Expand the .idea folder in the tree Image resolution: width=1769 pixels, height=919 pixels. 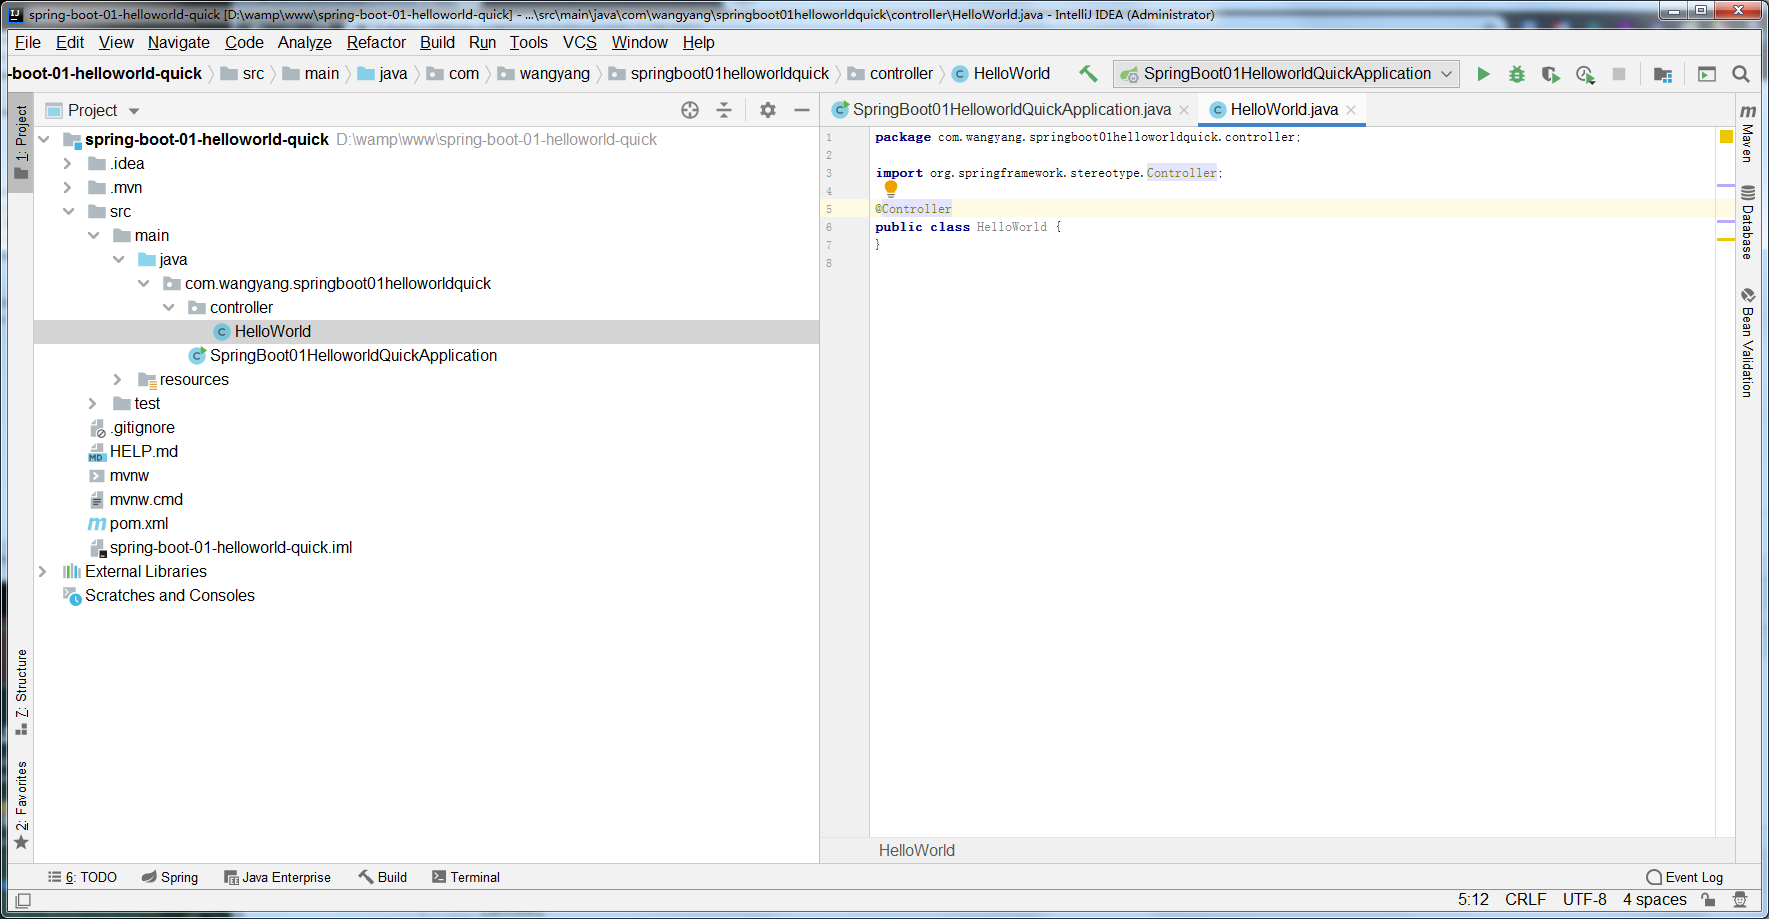[x=68, y=163]
